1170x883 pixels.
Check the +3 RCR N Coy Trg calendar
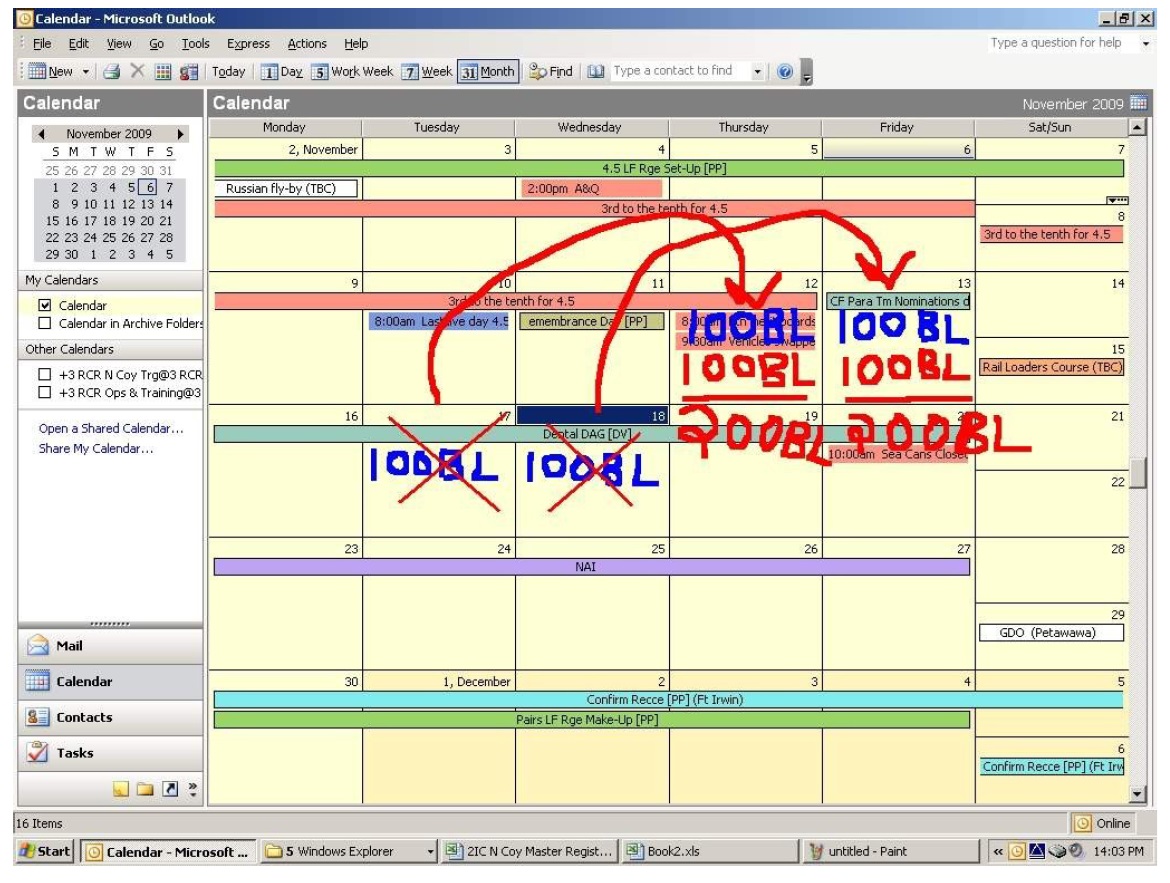tap(44, 375)
